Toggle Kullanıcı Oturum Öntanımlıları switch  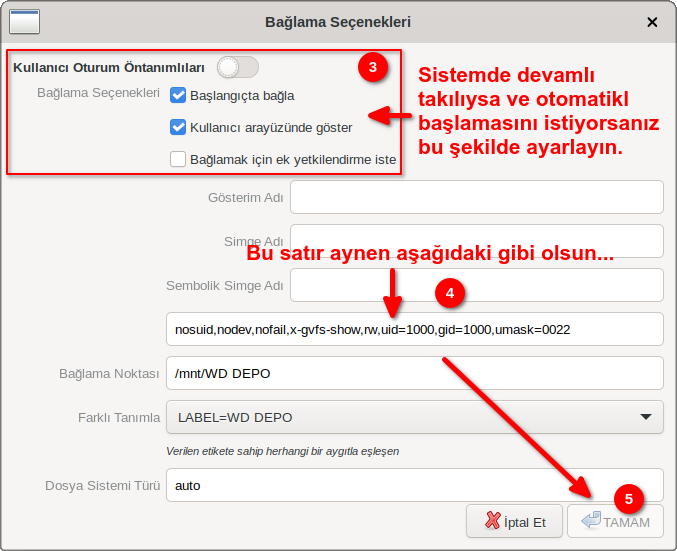(238, 67)
